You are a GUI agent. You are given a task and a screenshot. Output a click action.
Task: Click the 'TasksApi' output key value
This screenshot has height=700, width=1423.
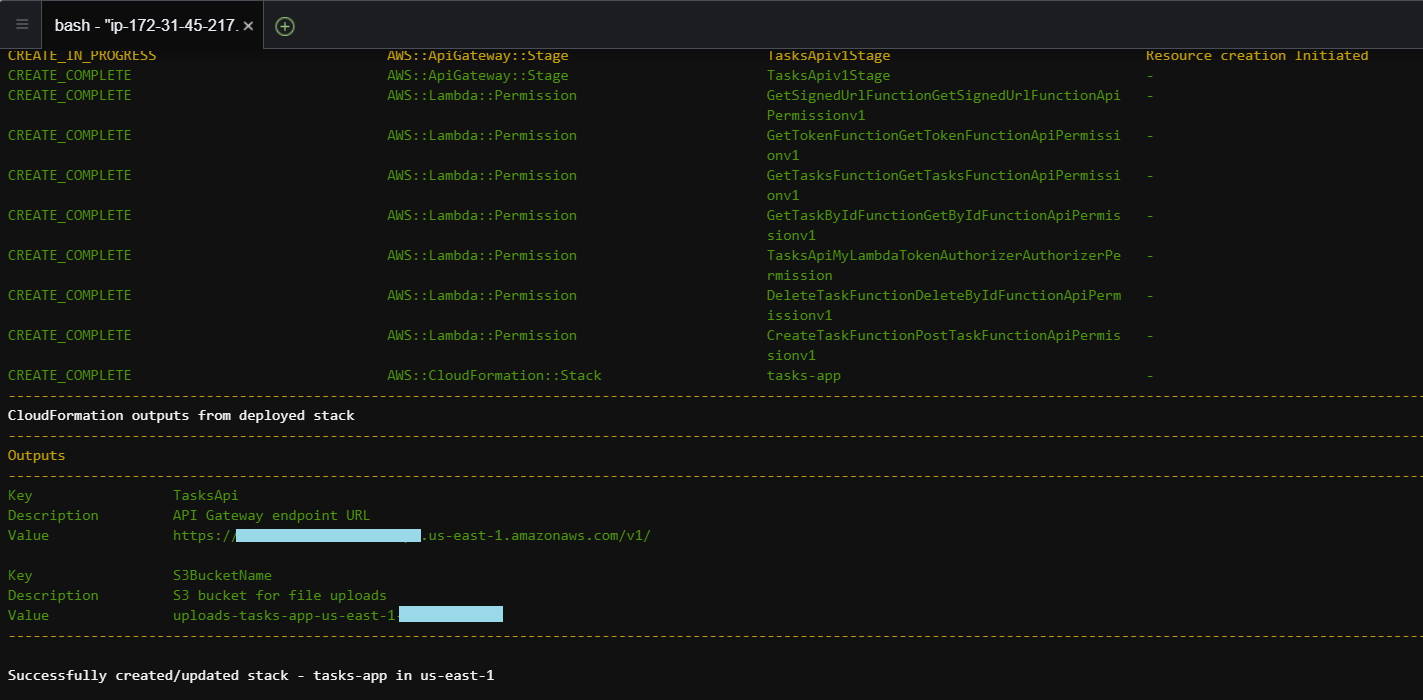[205, 496]
